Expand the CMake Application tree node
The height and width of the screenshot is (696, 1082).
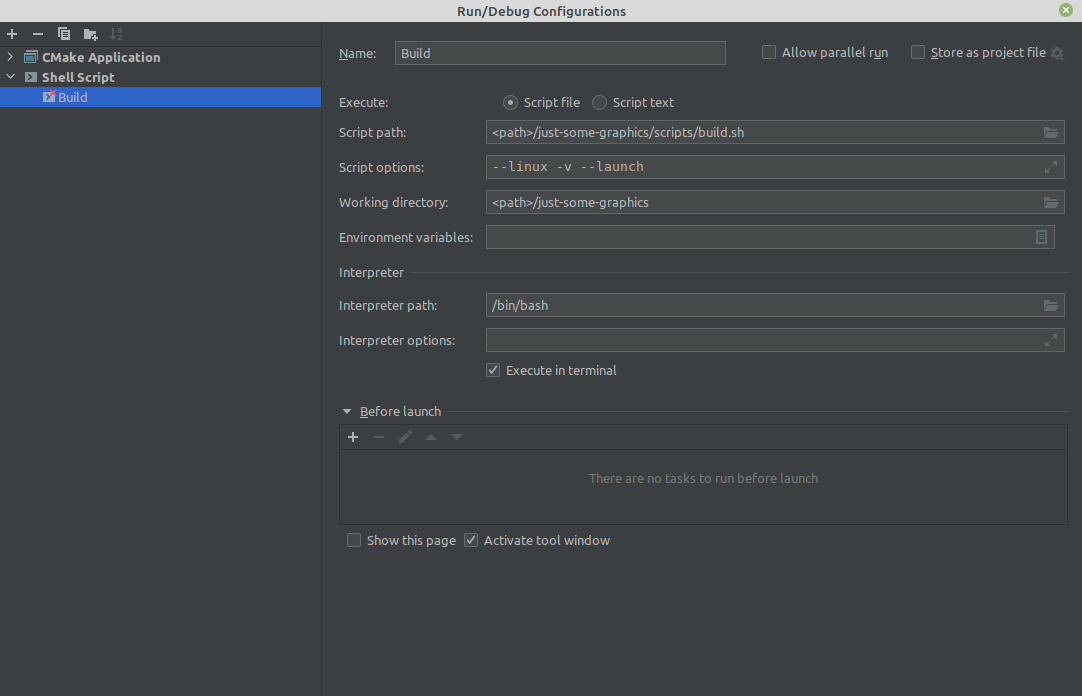coord(10,57)
